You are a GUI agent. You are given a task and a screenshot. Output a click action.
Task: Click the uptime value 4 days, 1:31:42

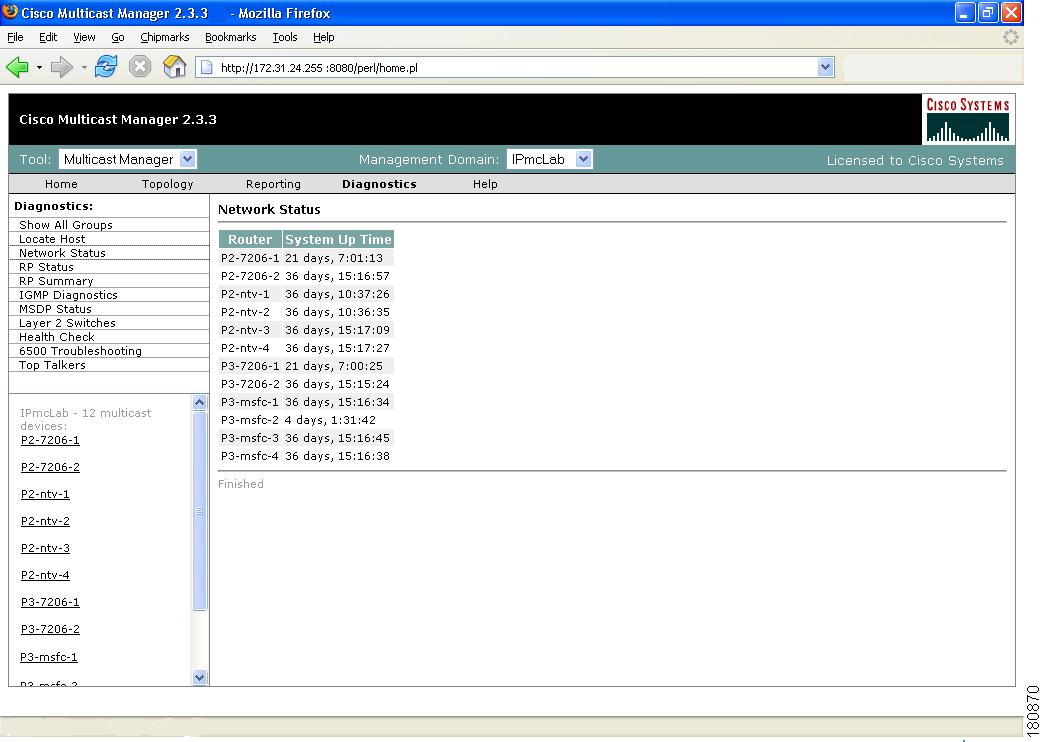pyautogui.click(x=331, y=420)
